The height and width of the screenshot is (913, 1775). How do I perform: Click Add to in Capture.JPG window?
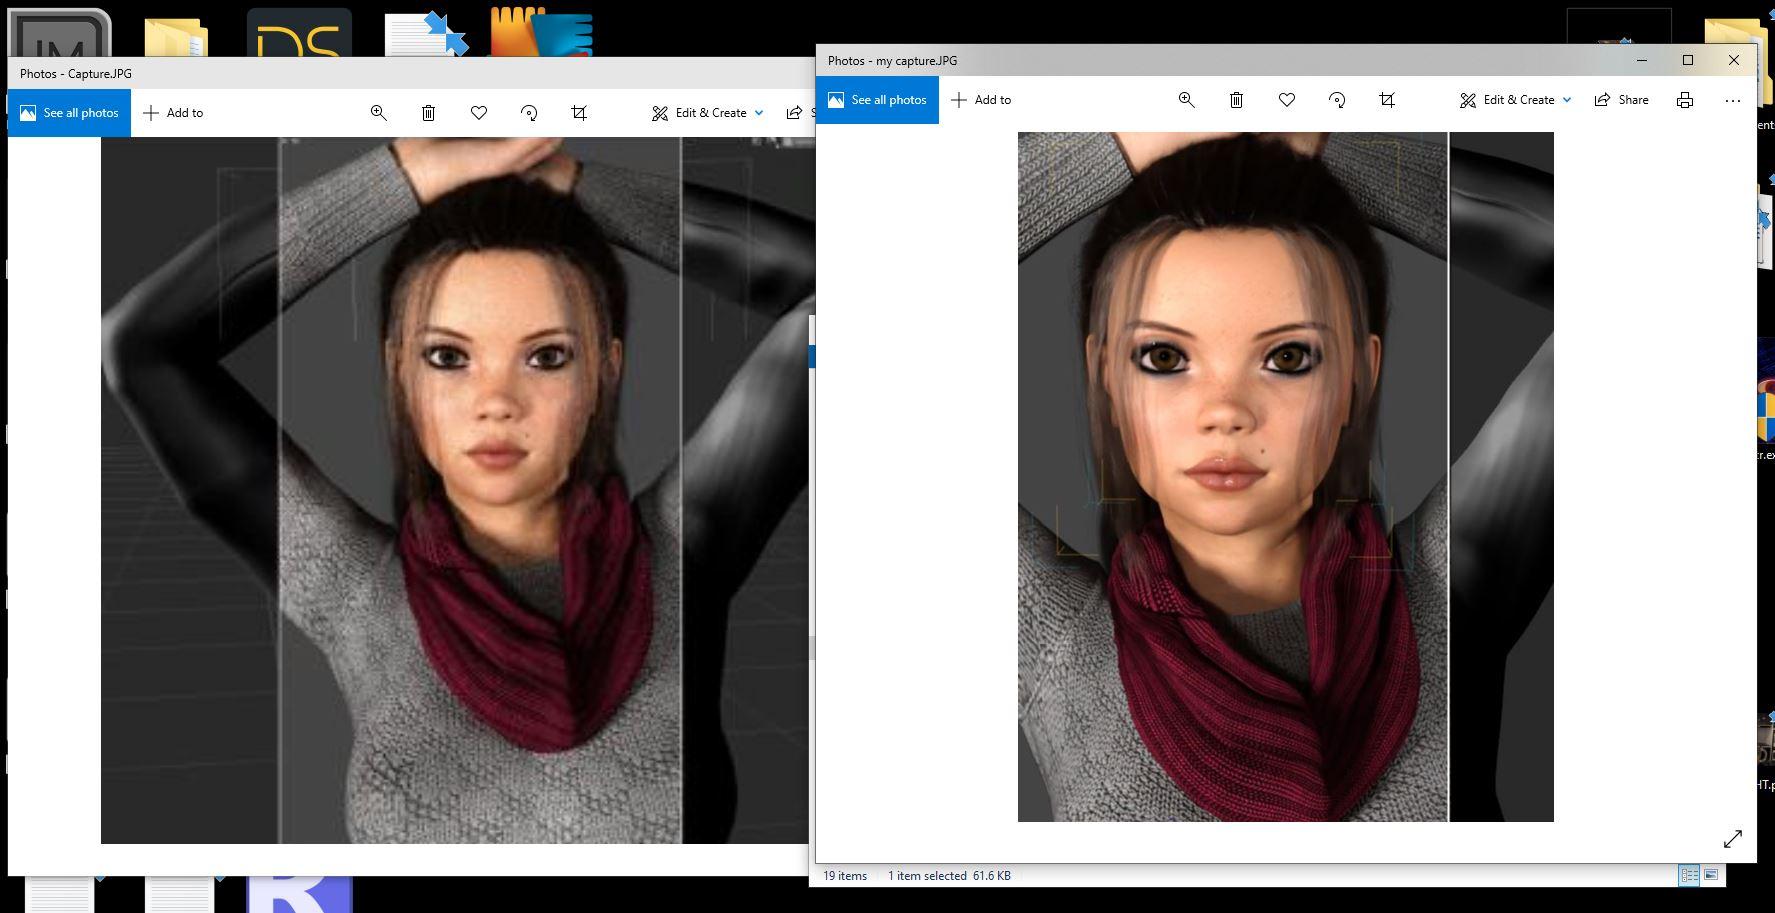point(173,113)
